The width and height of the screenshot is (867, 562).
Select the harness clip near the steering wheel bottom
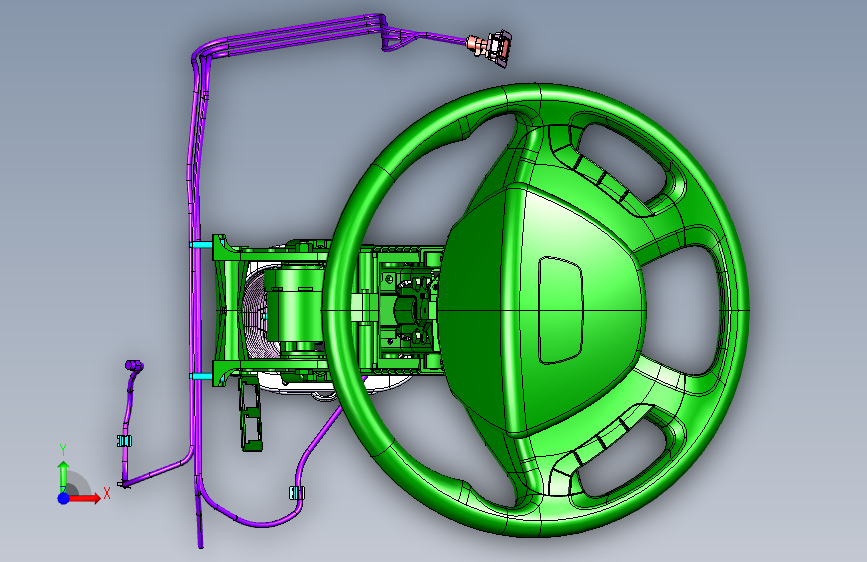297,493
